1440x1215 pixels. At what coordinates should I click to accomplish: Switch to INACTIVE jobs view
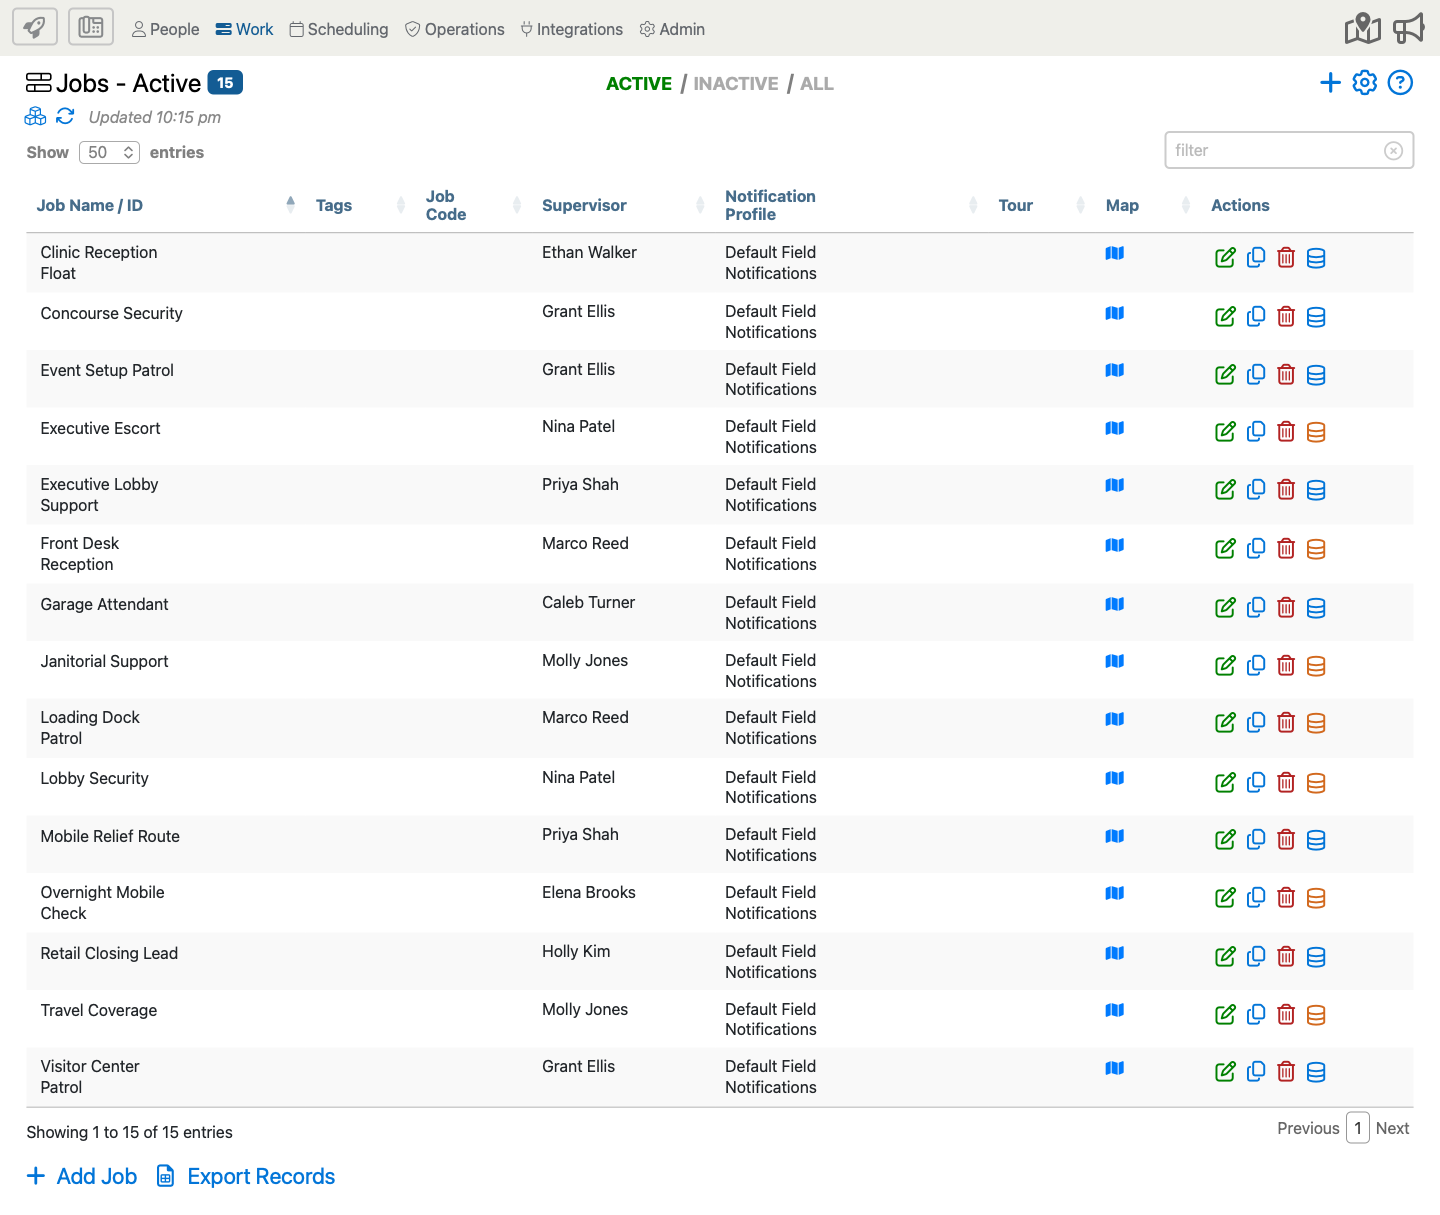736,84
